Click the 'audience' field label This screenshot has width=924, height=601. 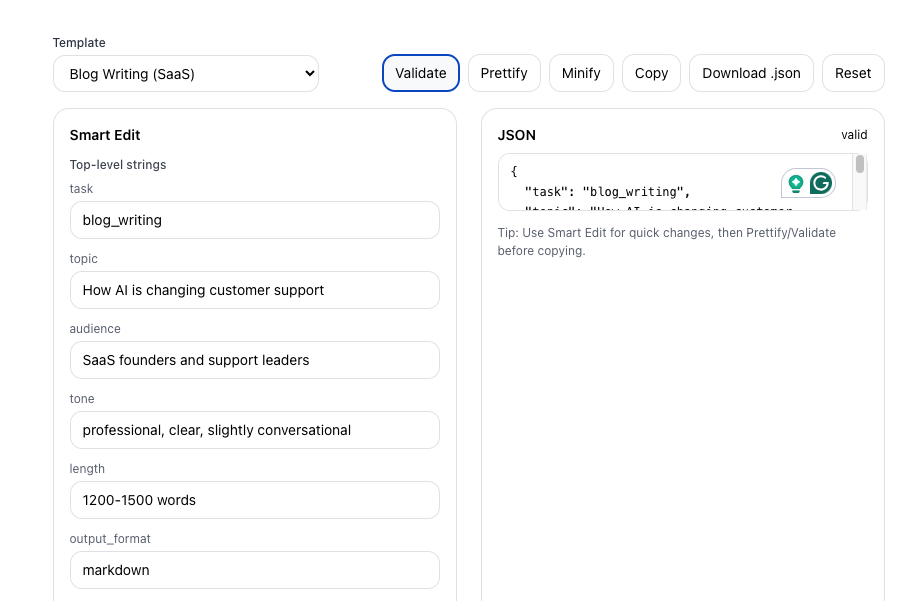pyautogui.click(x=95, y=329)
